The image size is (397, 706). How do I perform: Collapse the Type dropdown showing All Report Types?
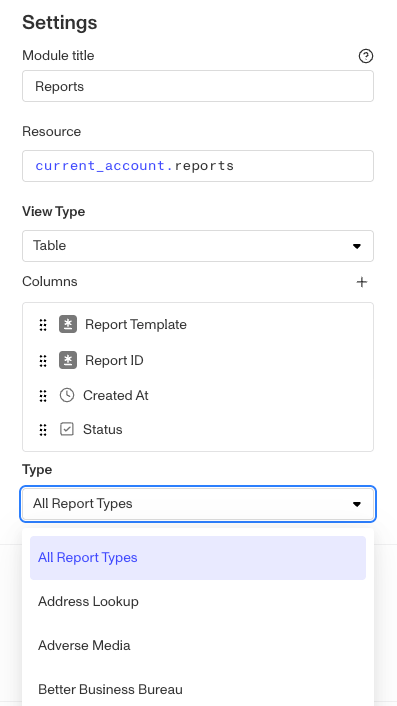point(198,504)
